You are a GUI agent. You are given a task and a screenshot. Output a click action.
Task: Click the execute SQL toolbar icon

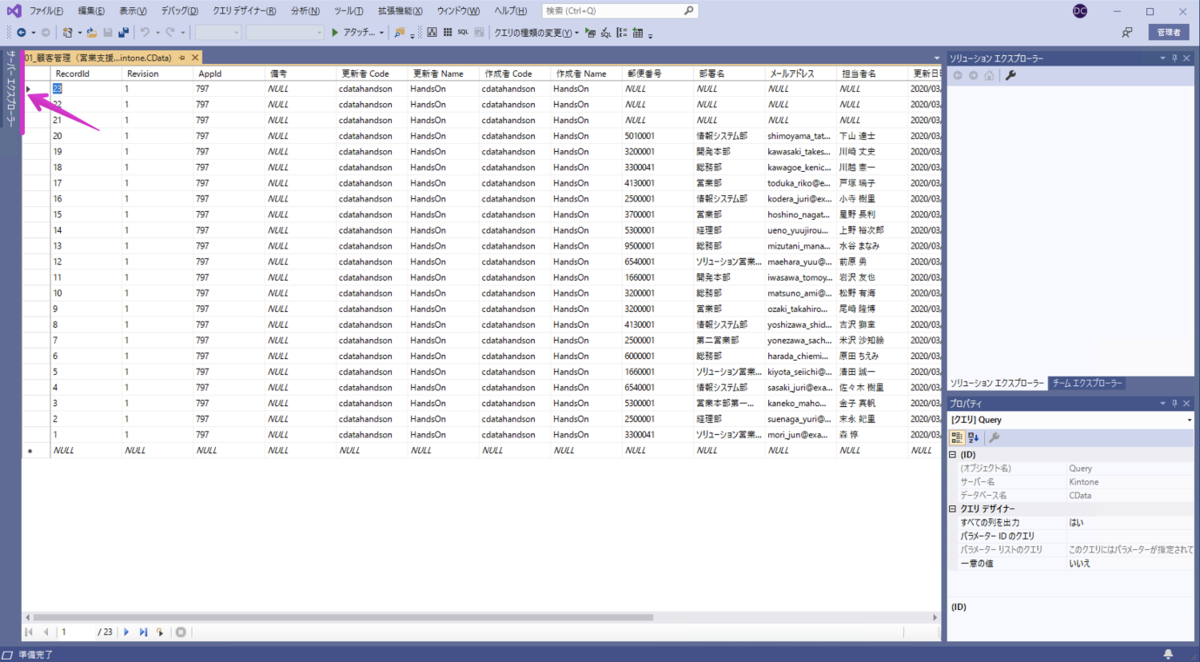[x=590, y=32]
